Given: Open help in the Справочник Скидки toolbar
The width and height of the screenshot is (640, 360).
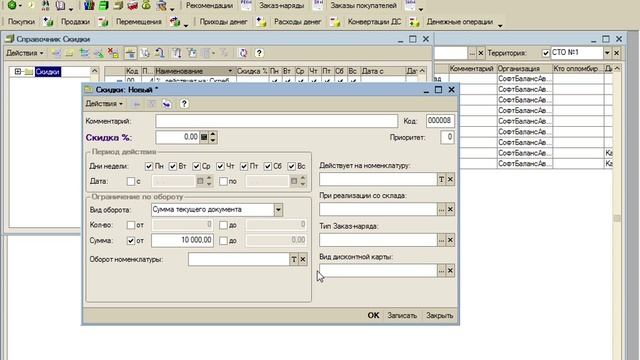Looking at the screenshot, I should tap(259, 53).
